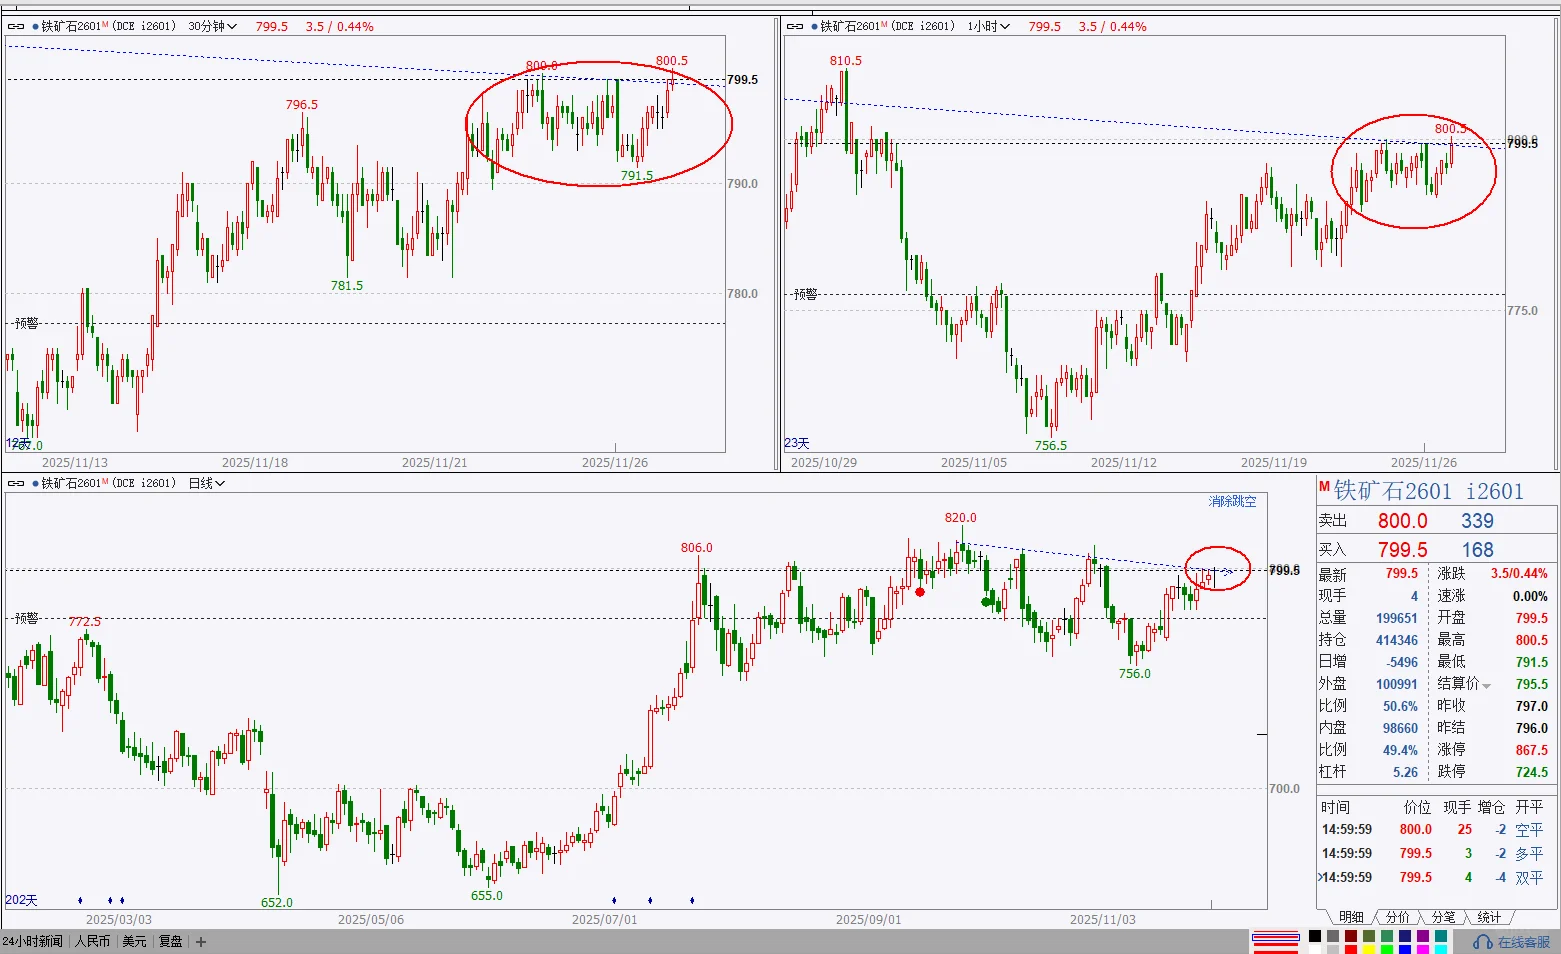Click the blue dot beside the 1小时 chart title

pos(815,27)
